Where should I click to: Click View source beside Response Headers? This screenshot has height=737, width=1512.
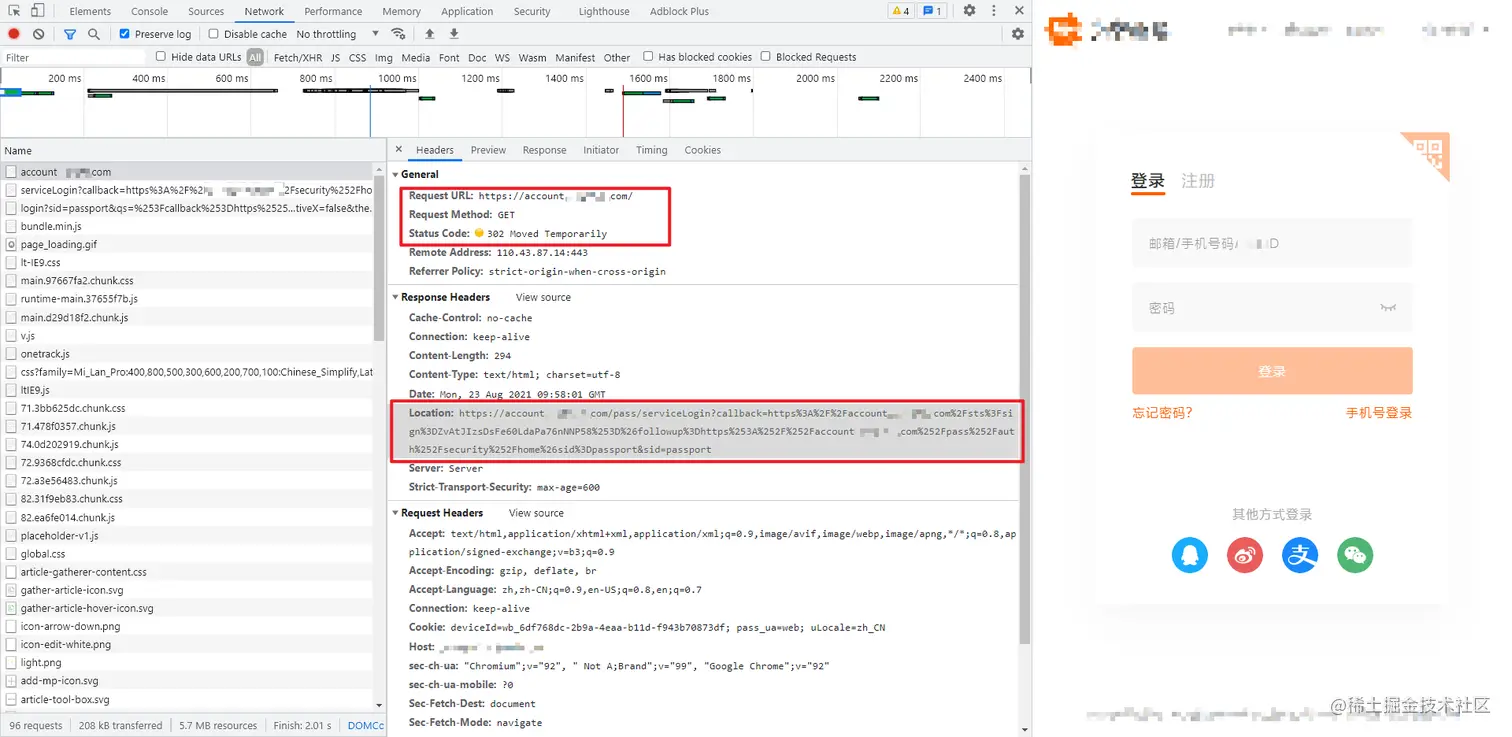coord(543,297)
